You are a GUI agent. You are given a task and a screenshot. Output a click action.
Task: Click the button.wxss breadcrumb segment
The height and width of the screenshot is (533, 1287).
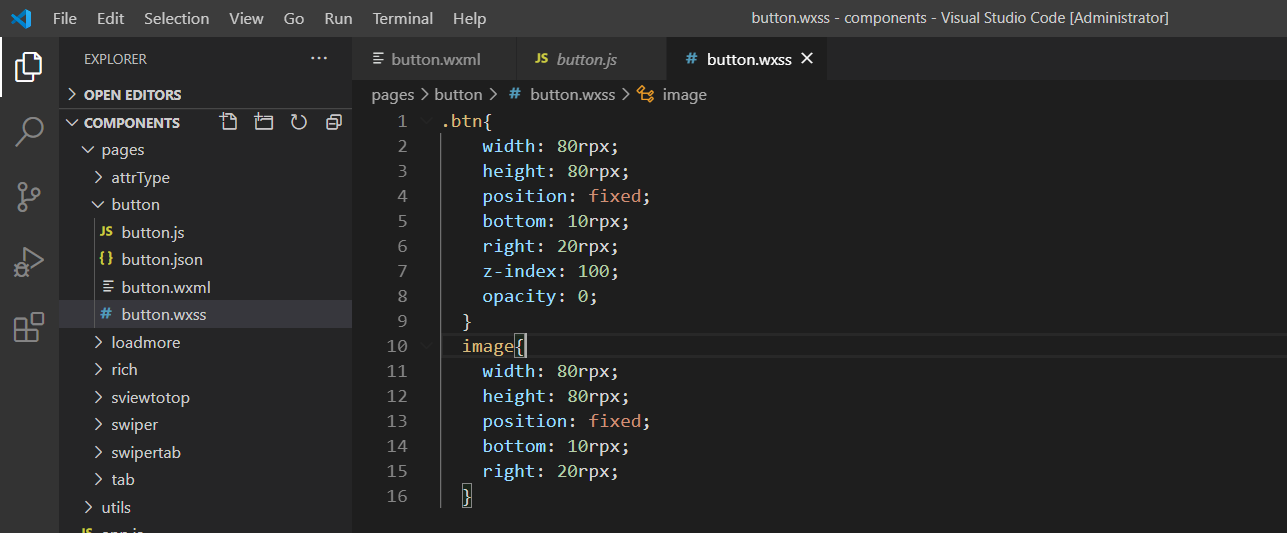pos(572,94)
